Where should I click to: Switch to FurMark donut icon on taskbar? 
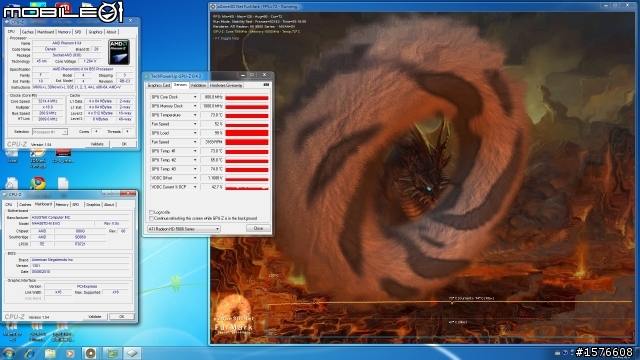[91, 353]
